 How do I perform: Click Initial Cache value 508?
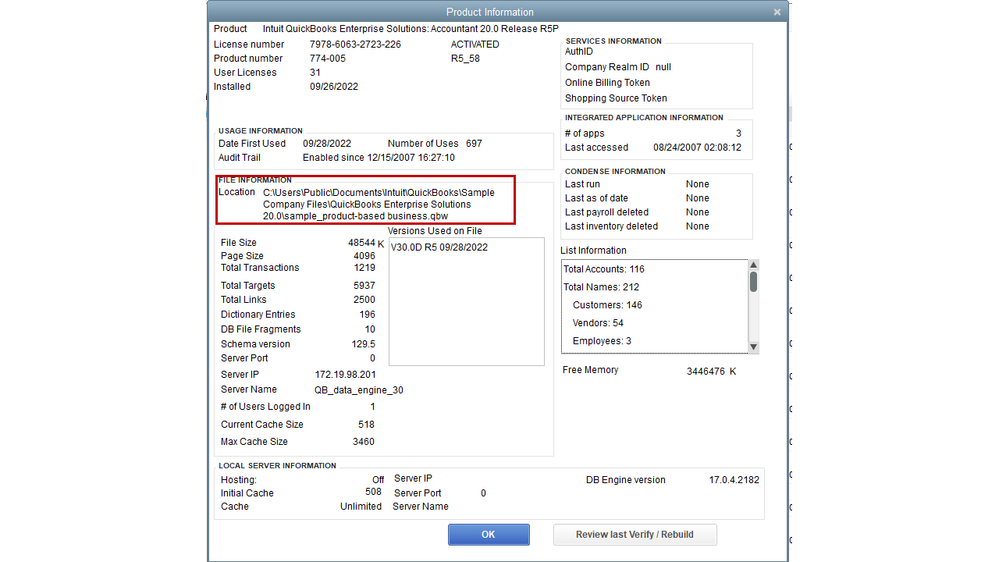click(x=373, y=492)
